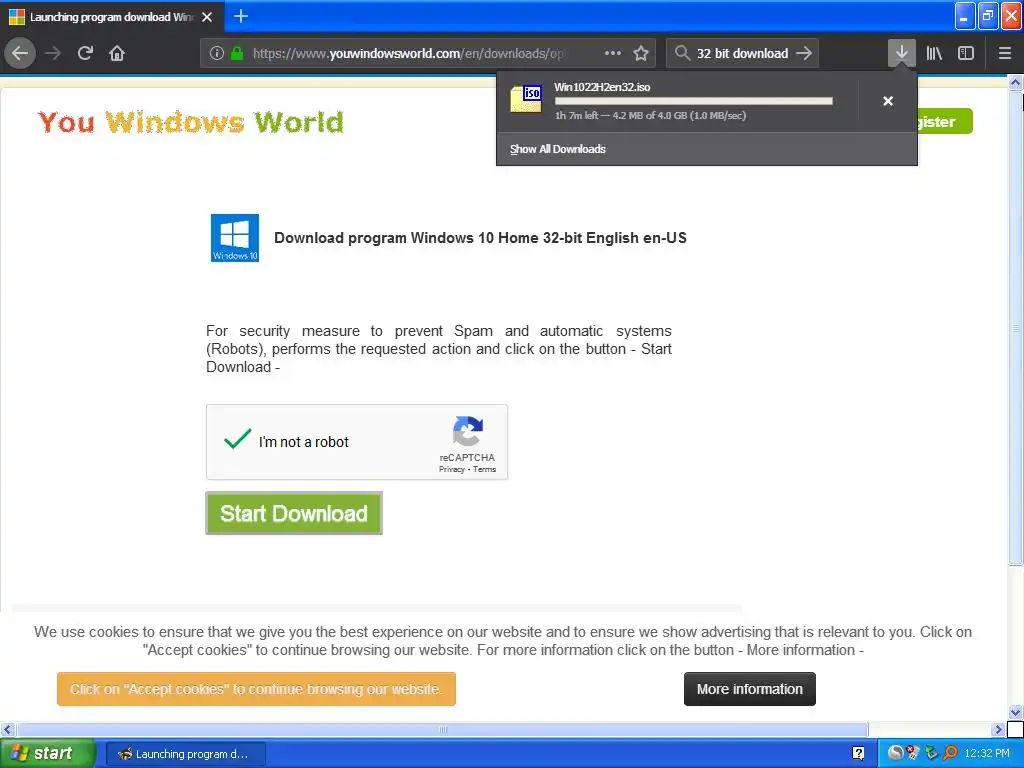This screenshot has height=768, width=1024.
Task: Open the reCAPTCHA Privacy link
Action: click(451, 470)
